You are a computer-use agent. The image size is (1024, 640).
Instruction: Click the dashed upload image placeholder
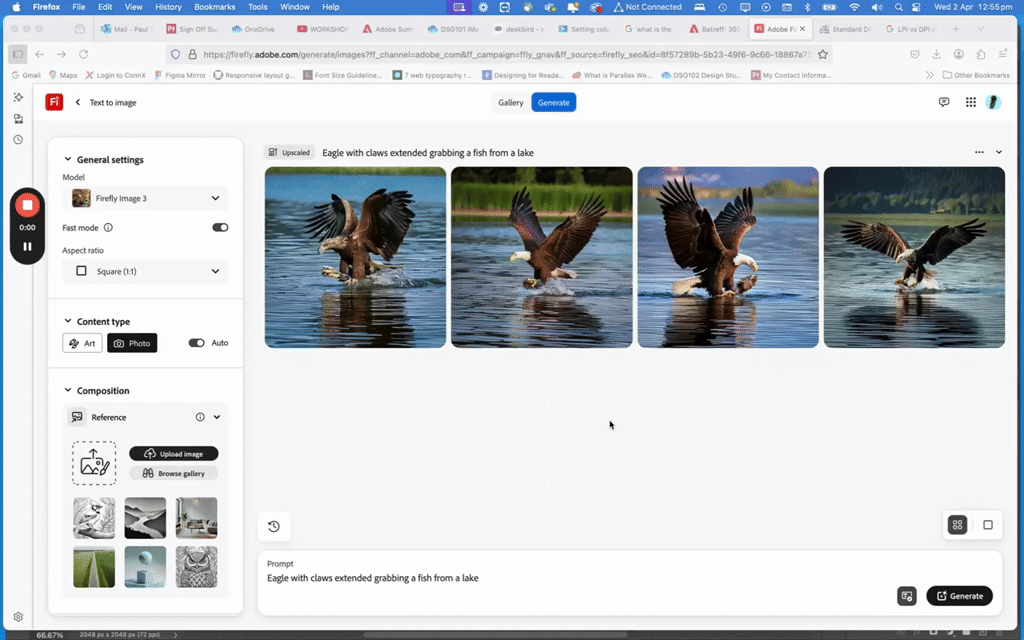point(94,463)
